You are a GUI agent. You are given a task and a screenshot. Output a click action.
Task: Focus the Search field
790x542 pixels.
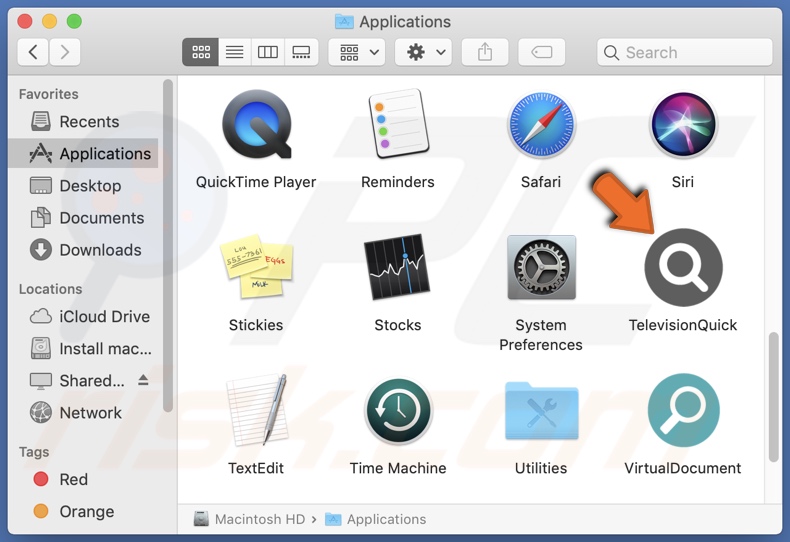pyautogui.click(x=684, y=52)
